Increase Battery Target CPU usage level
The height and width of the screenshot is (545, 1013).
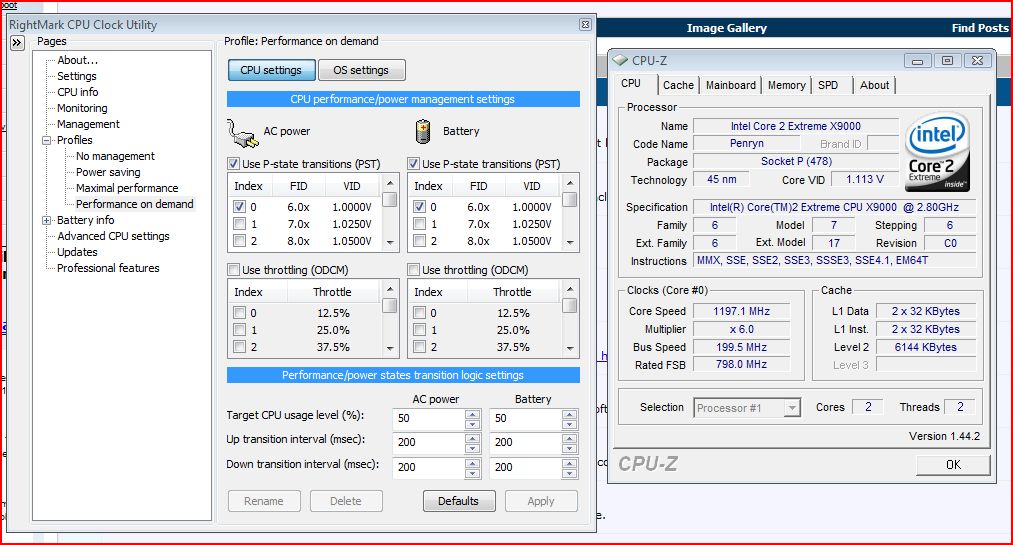tap(569, 415)
